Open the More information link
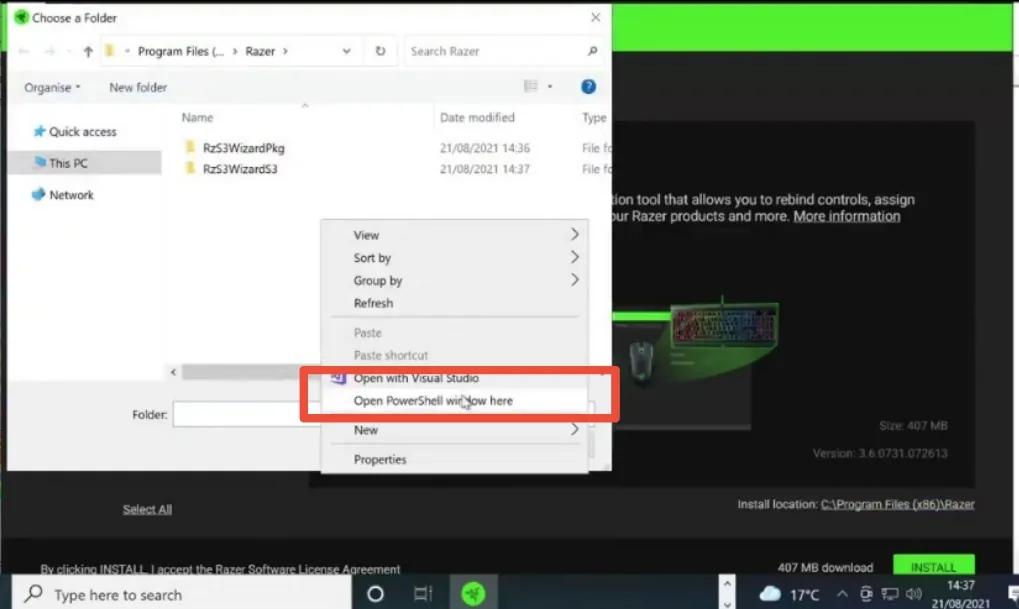 click(x=846, y=215)
